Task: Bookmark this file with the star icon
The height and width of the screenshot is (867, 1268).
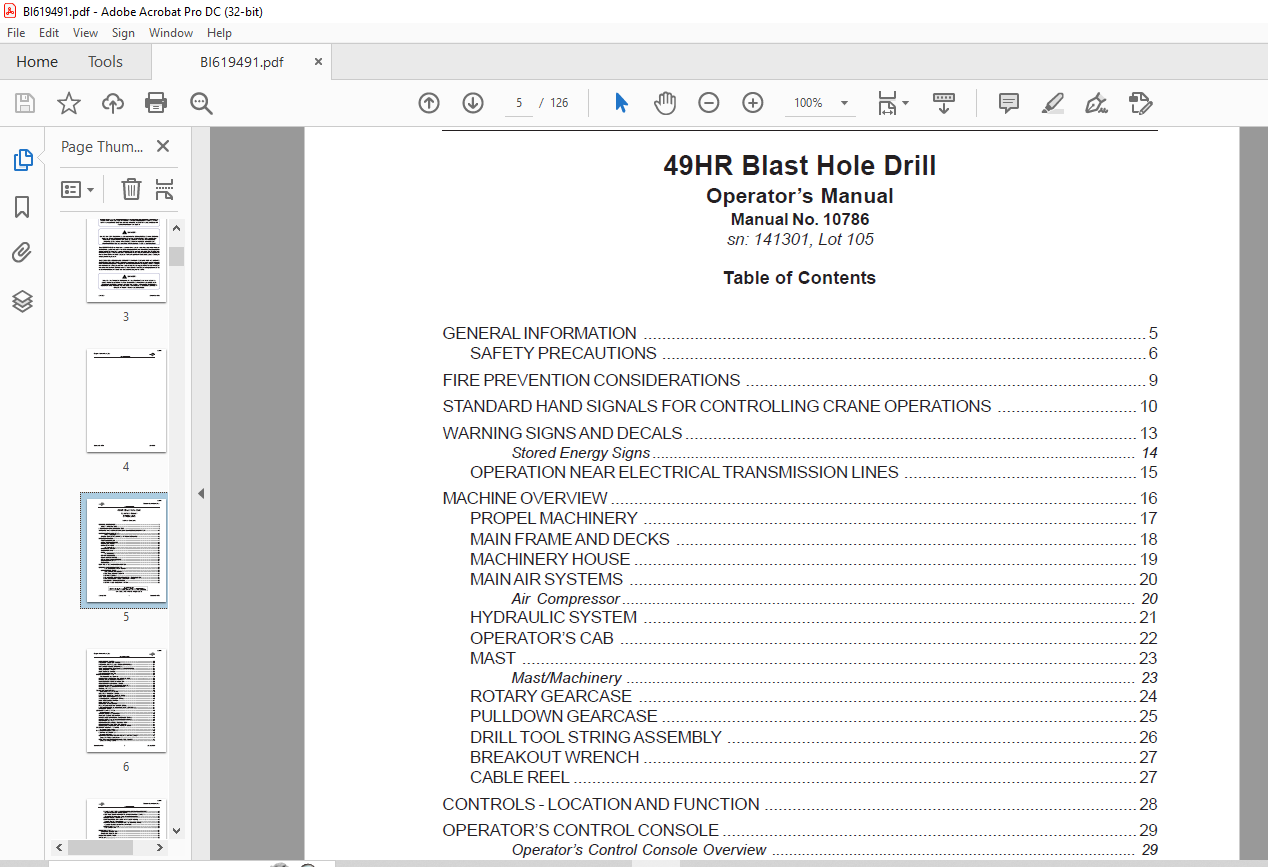Action: coord(68,103)
